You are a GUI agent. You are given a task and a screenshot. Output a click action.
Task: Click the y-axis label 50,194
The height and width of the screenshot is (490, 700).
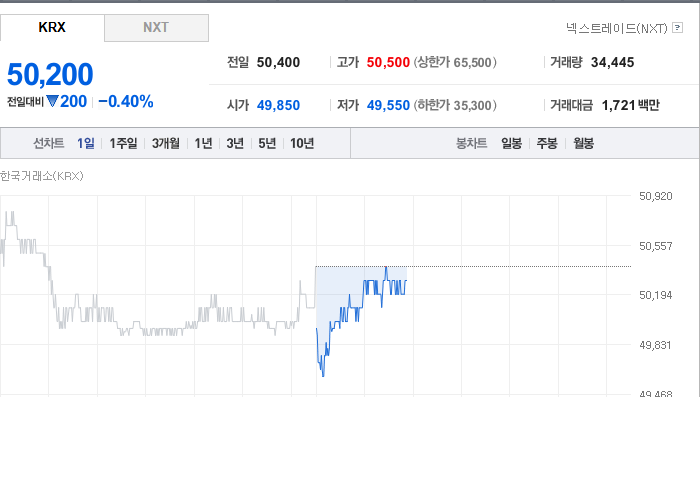click(656, 295)
